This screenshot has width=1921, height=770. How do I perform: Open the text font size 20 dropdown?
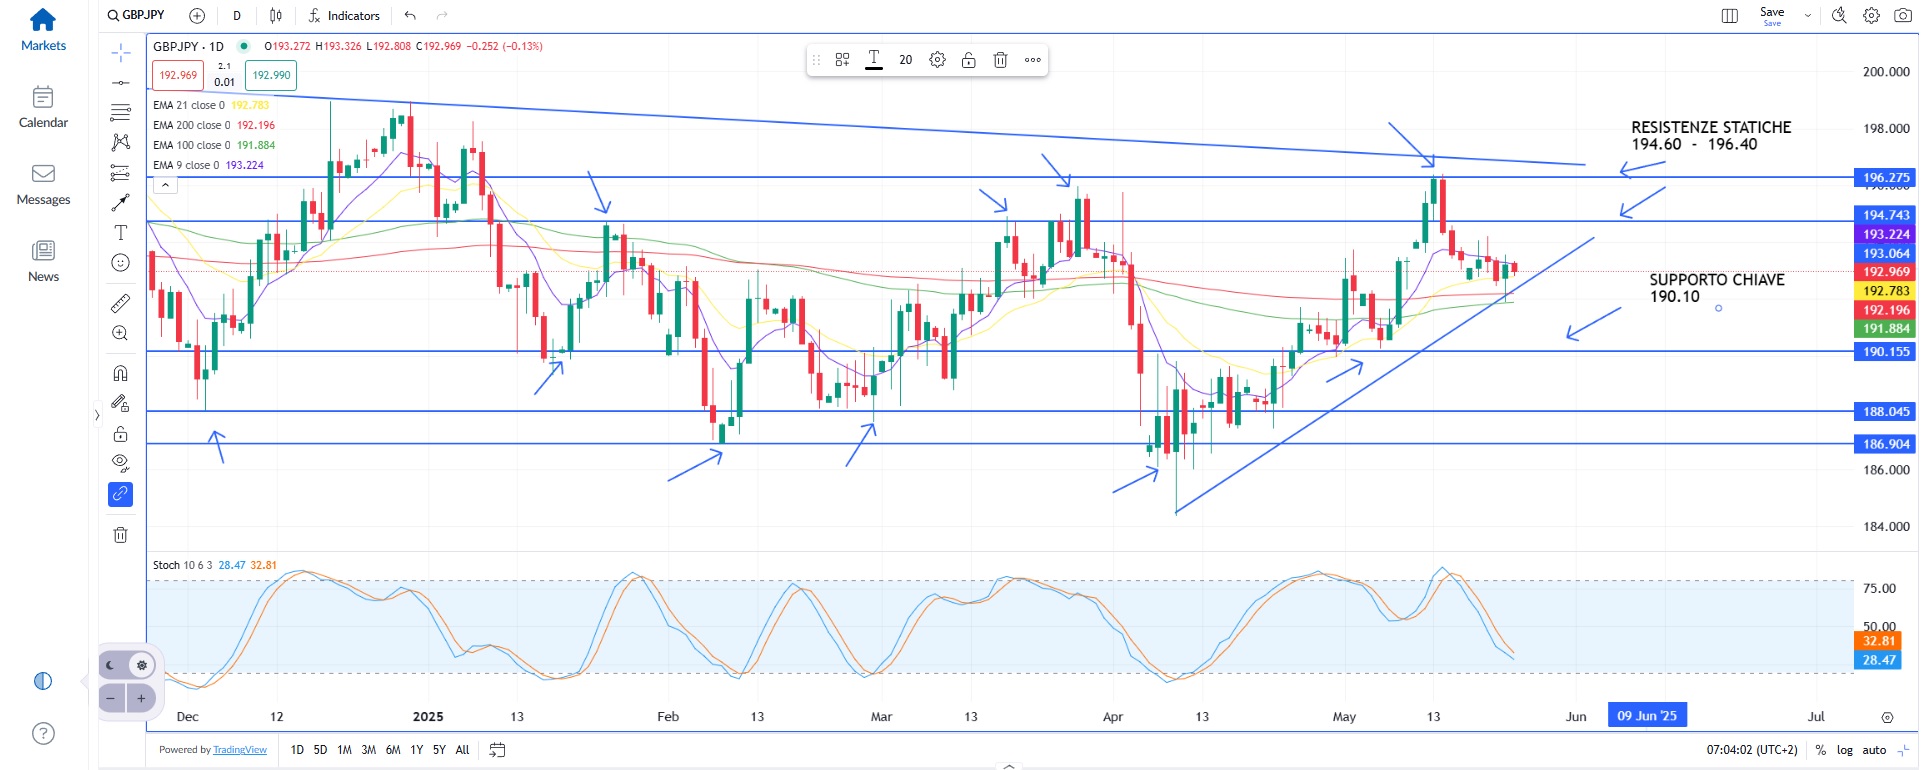pos(905,60)
